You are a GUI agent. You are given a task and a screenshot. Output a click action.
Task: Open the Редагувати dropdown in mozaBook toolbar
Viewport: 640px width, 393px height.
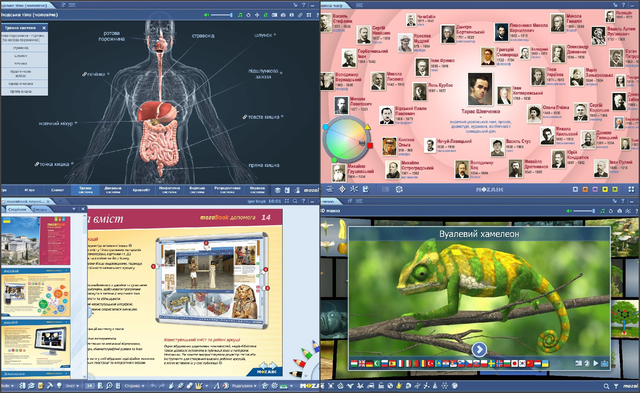(x=244, y=386)
